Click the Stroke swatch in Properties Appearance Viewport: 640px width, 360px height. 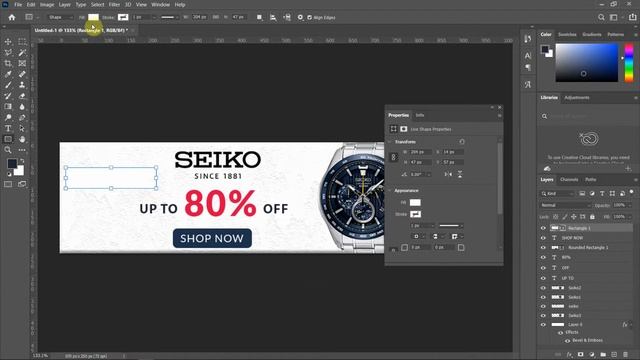(x=416, y=214)
